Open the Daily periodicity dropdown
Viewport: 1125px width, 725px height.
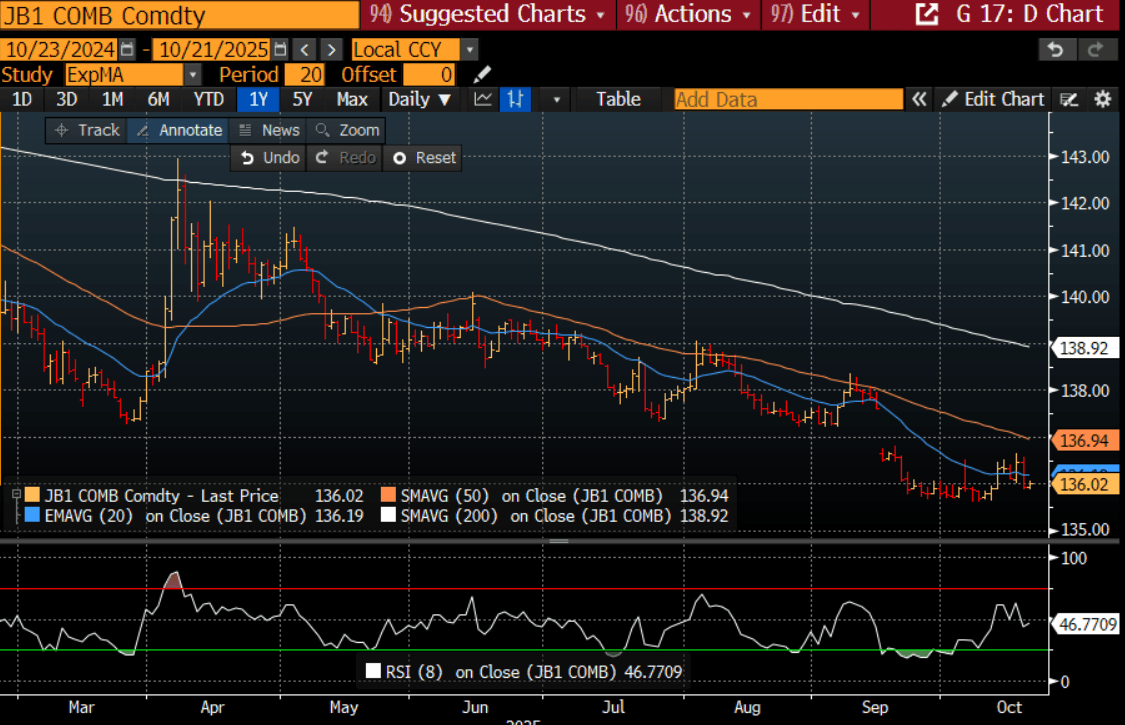419,99
